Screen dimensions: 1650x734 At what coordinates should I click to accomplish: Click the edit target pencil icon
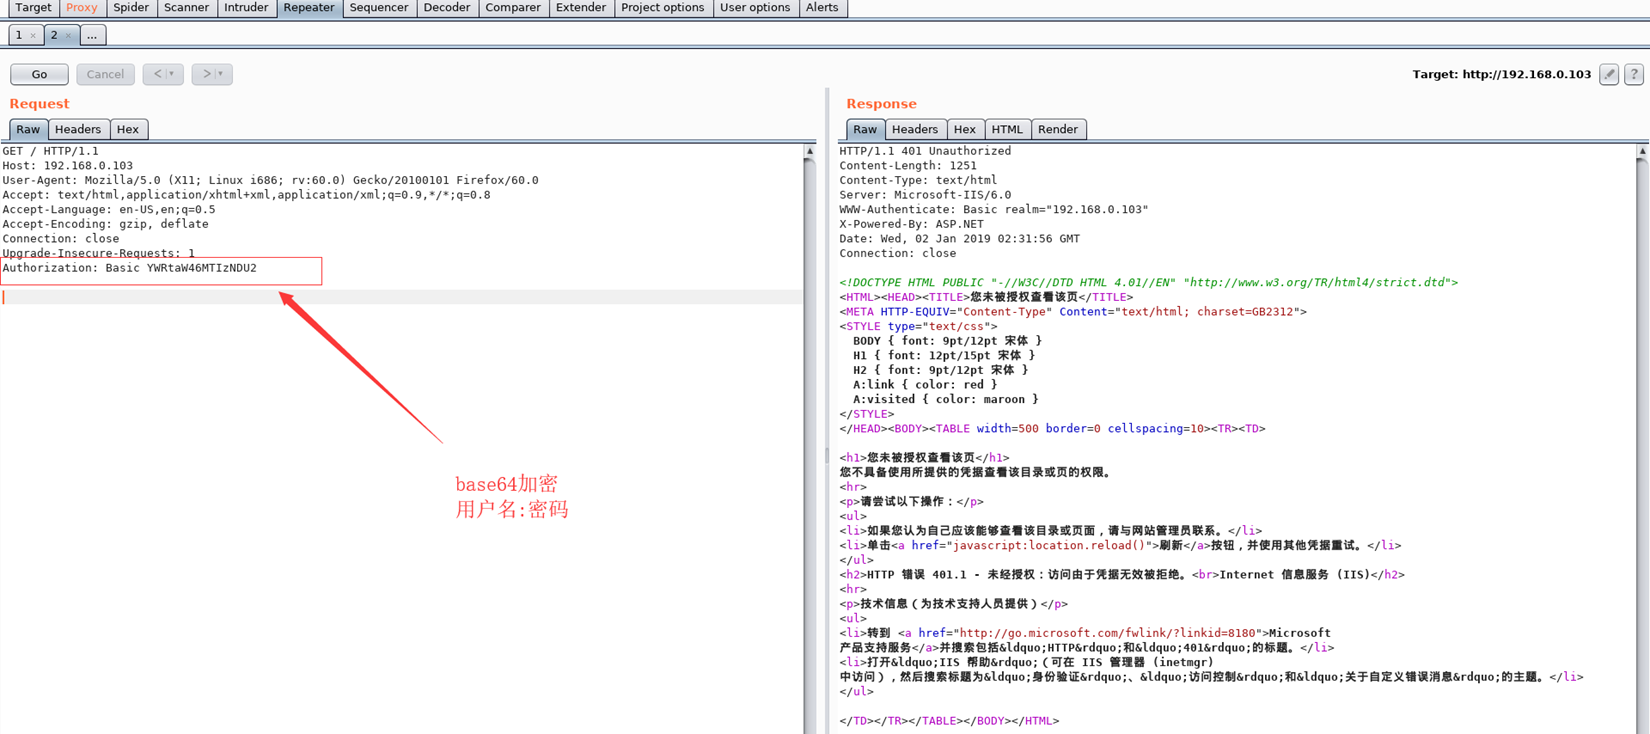coord(1609,74)
